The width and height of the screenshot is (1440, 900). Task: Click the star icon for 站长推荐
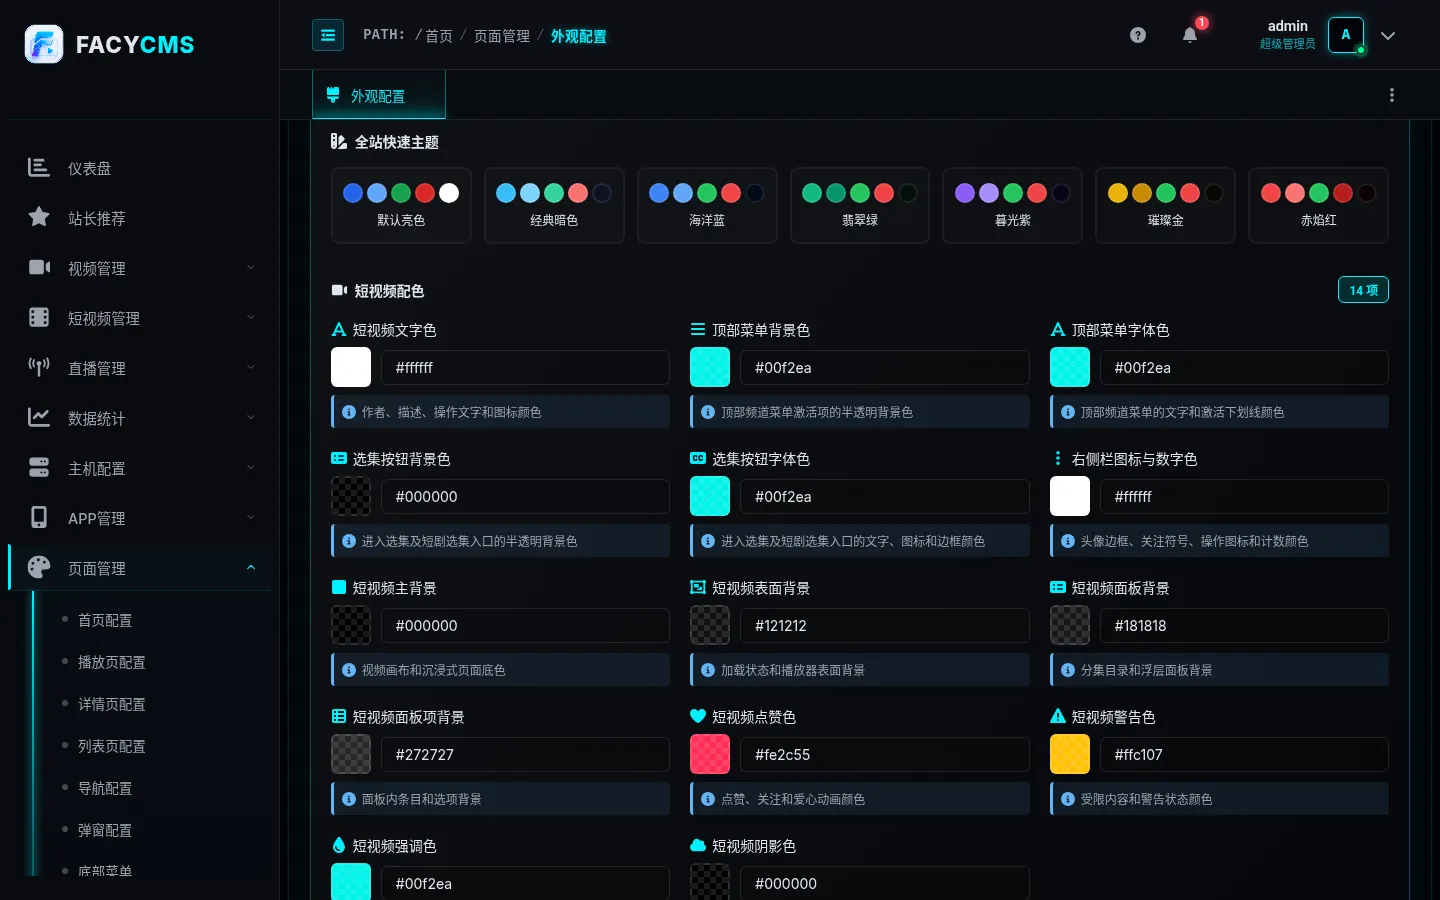pos(39,217)
